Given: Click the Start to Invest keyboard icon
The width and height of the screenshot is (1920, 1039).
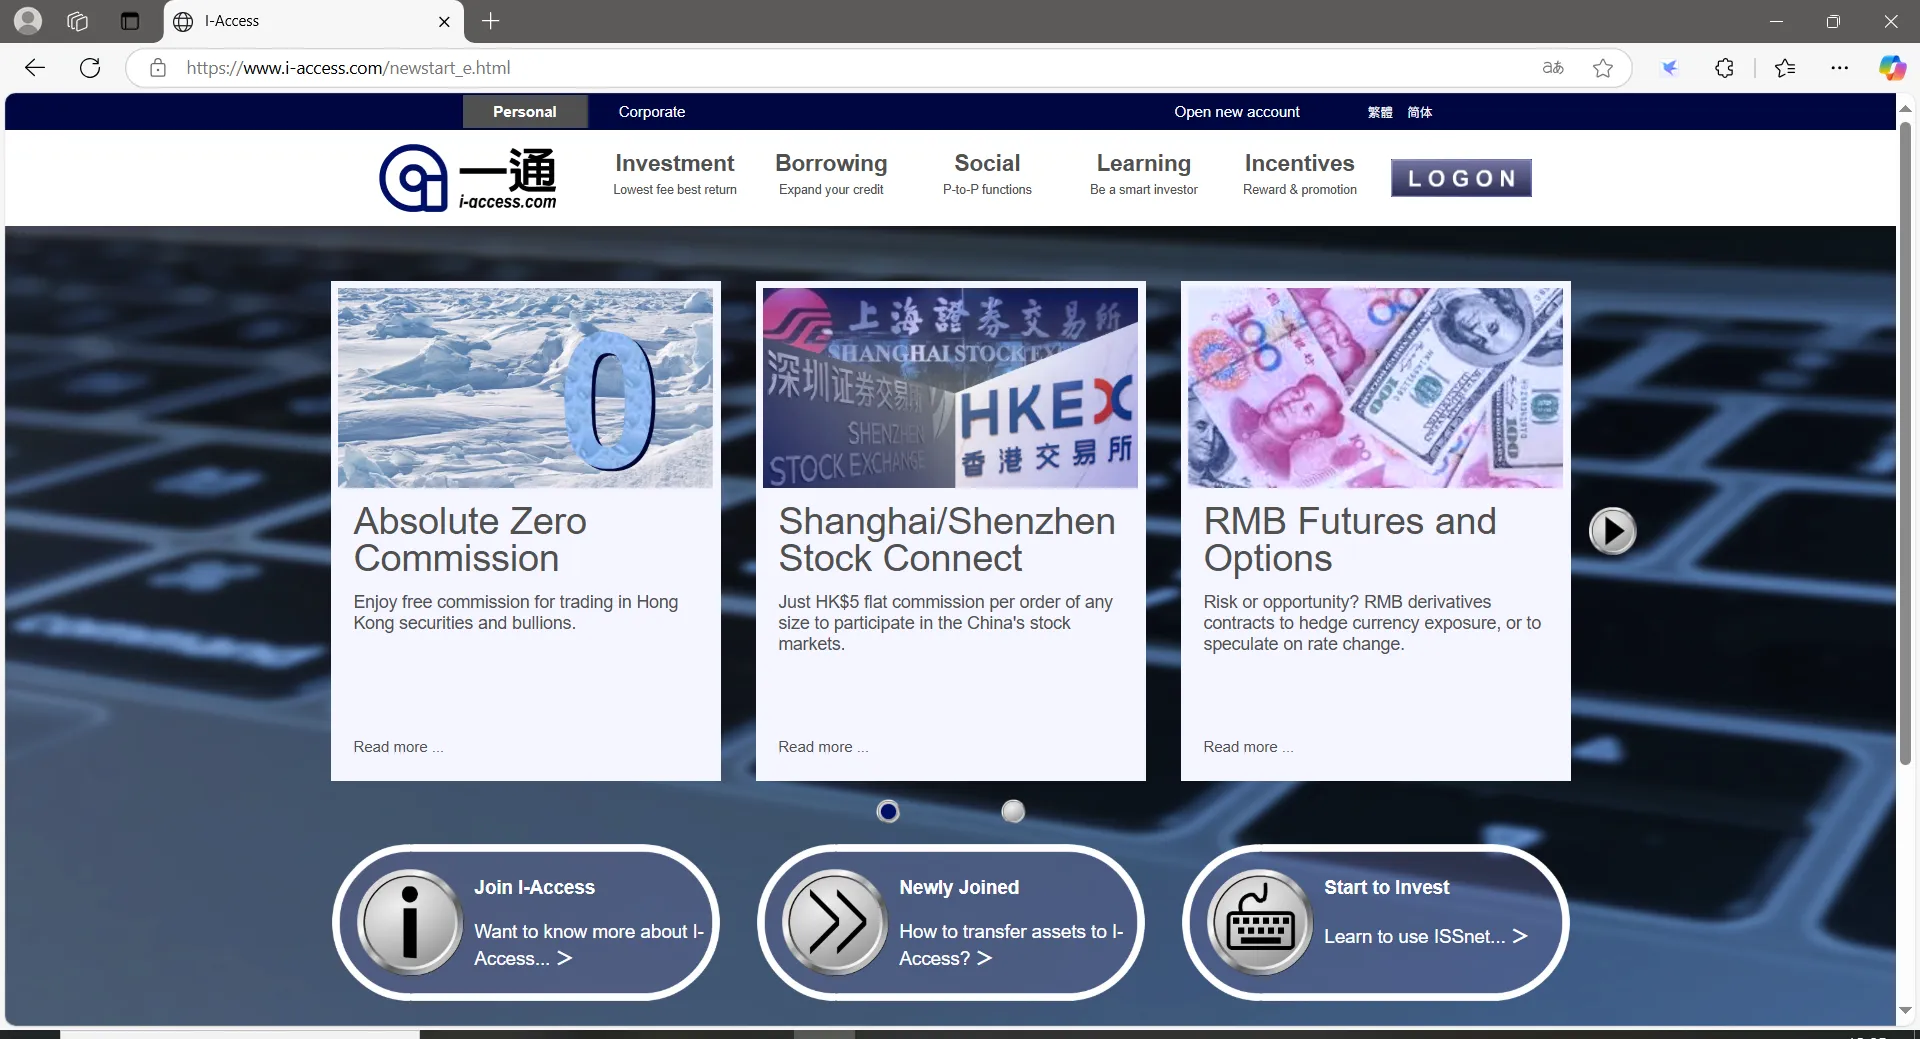Looking at the screenshot, I should pos(1261,922).
